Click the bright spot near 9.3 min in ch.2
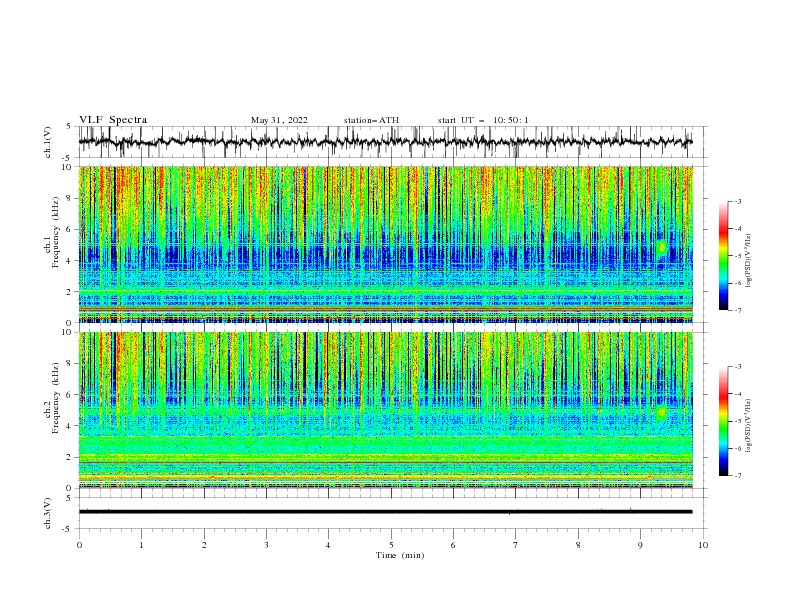 coord(662,413)
